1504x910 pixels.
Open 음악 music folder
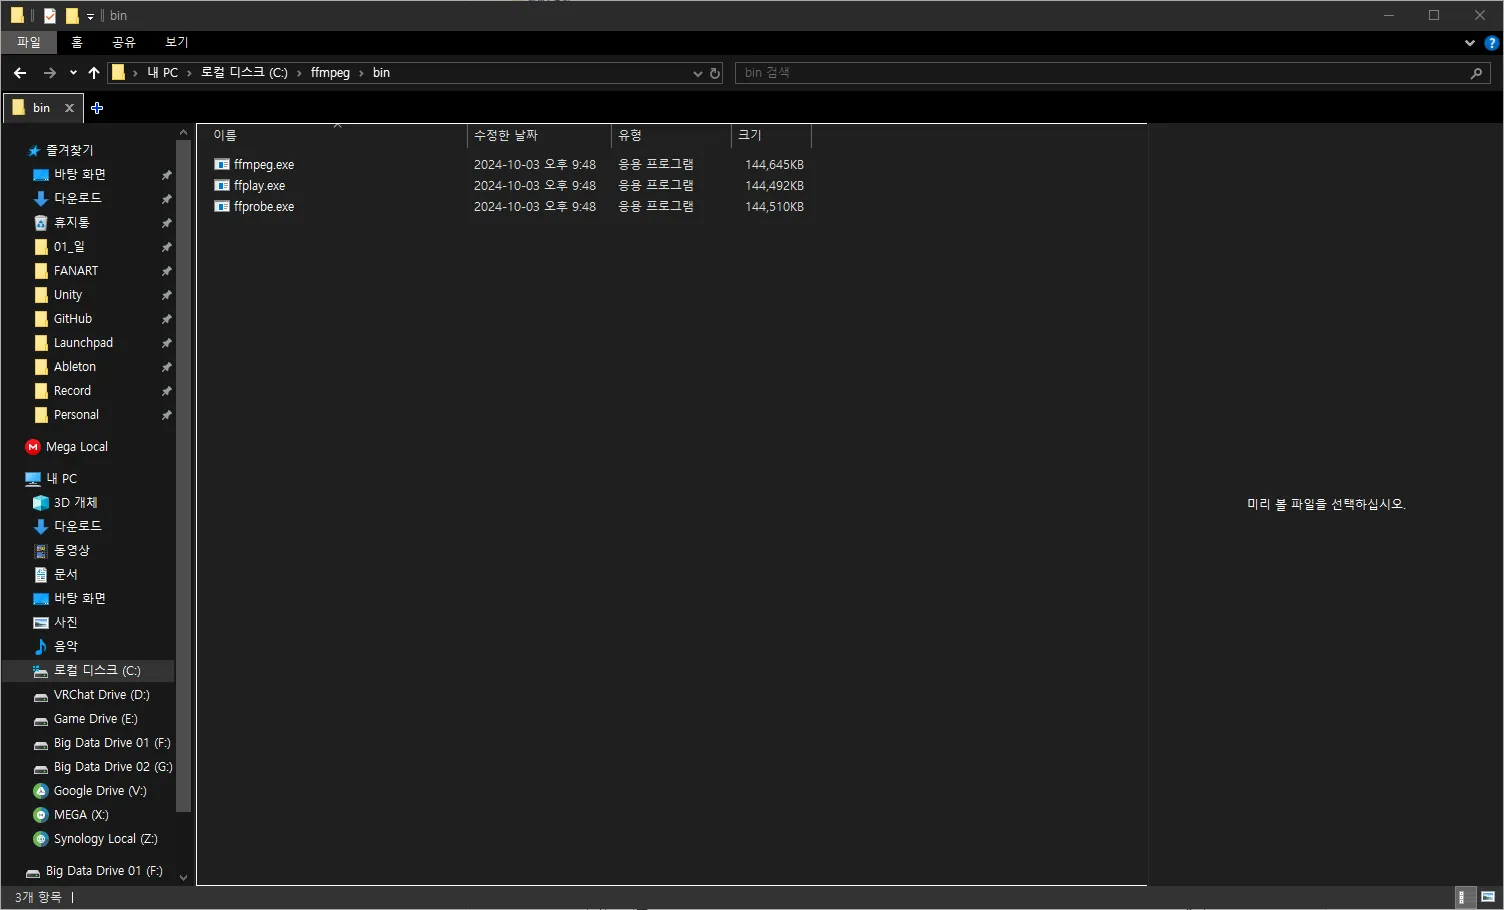pos(65,646)
